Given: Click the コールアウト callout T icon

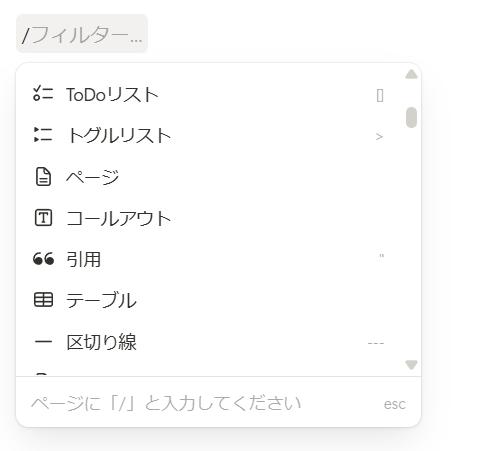Looking at the screenshot, I should (43, 218).
